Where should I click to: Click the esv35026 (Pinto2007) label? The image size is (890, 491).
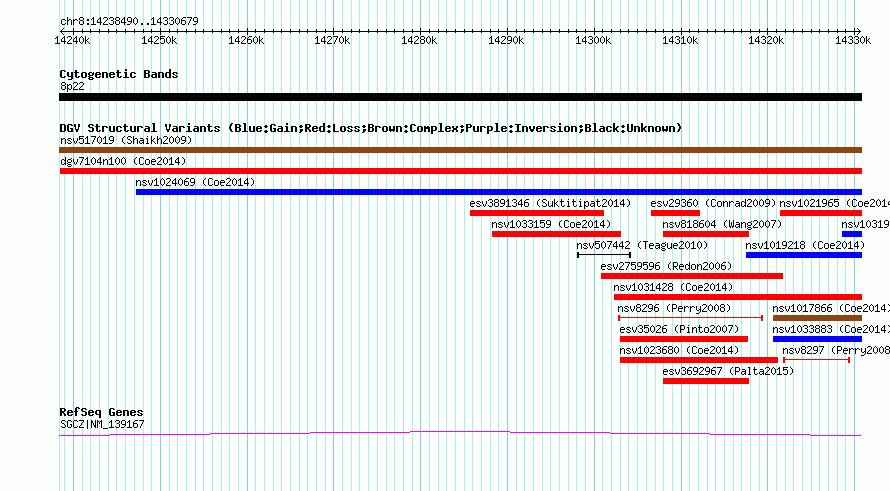679,329
